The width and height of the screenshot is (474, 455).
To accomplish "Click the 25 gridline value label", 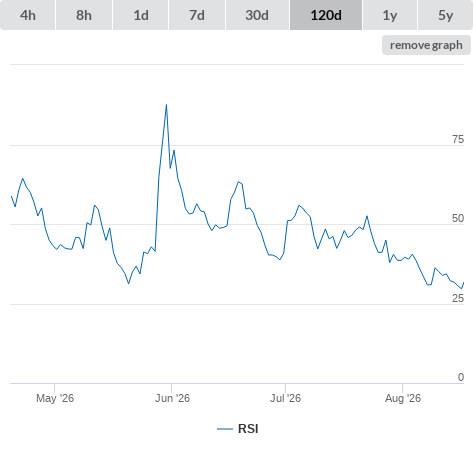I will 458,298.
